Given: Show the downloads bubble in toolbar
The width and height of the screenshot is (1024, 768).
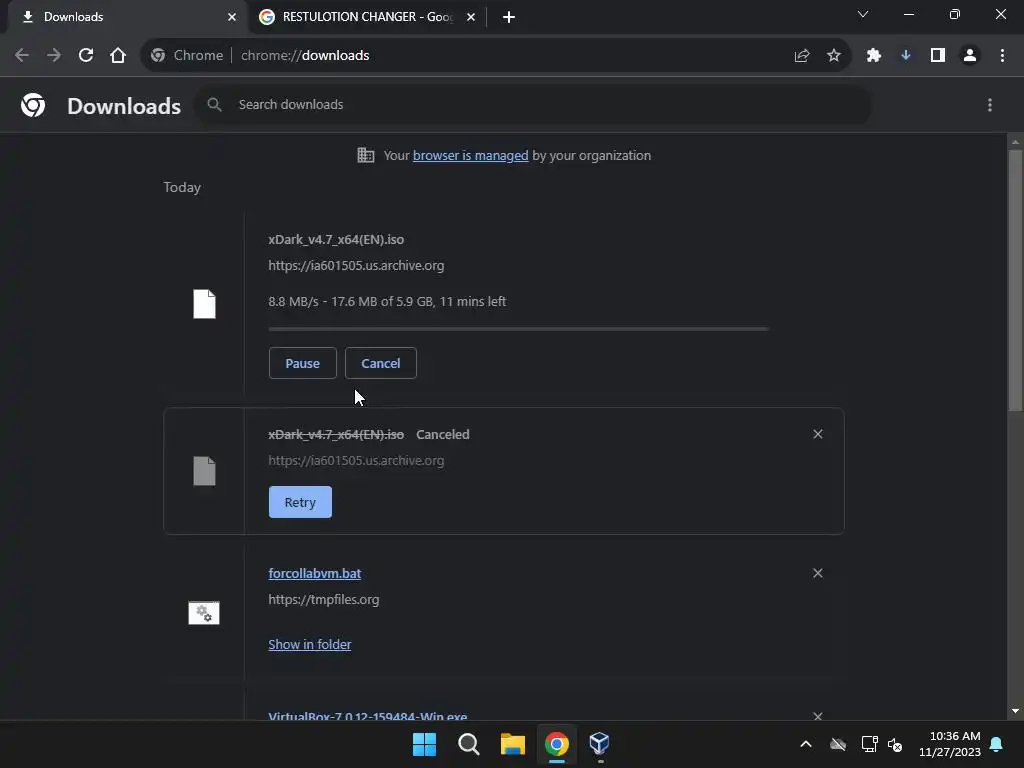Looking at the screenshot, I should (x=906, y=56).
